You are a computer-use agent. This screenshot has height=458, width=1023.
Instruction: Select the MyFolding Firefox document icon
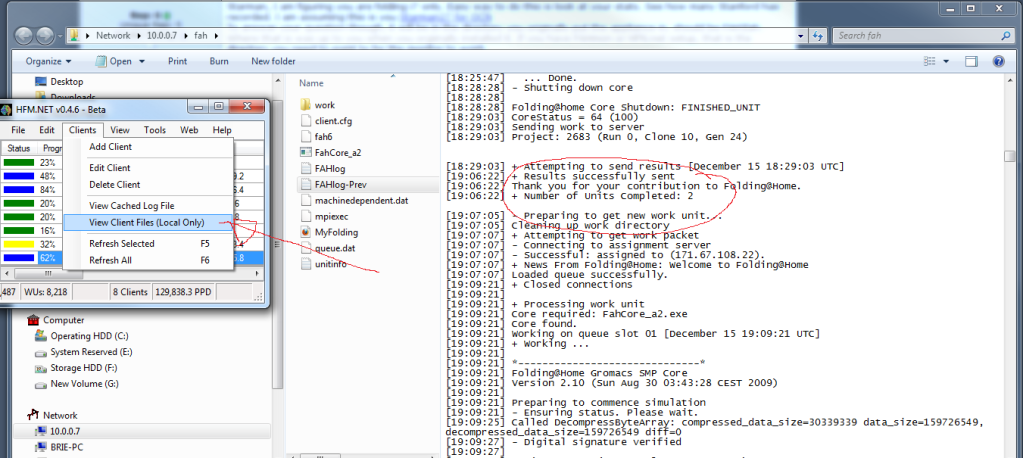(x=307, y=232)
